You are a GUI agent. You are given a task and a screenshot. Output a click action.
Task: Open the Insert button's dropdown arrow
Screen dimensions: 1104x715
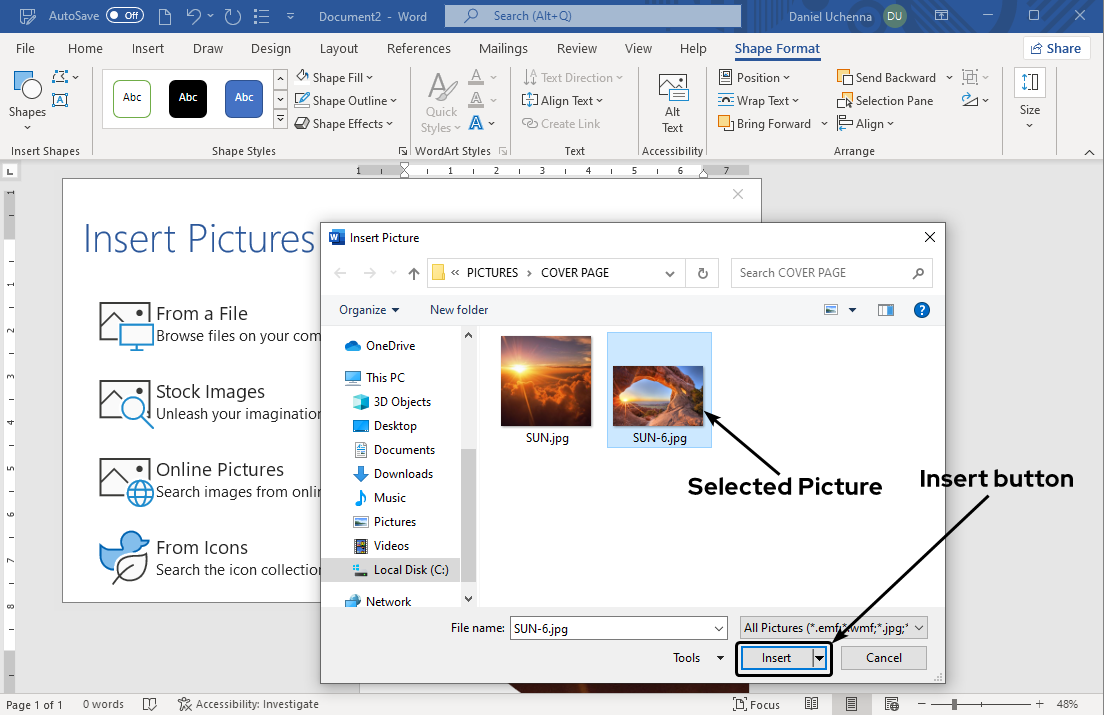(x=820, y=658)
